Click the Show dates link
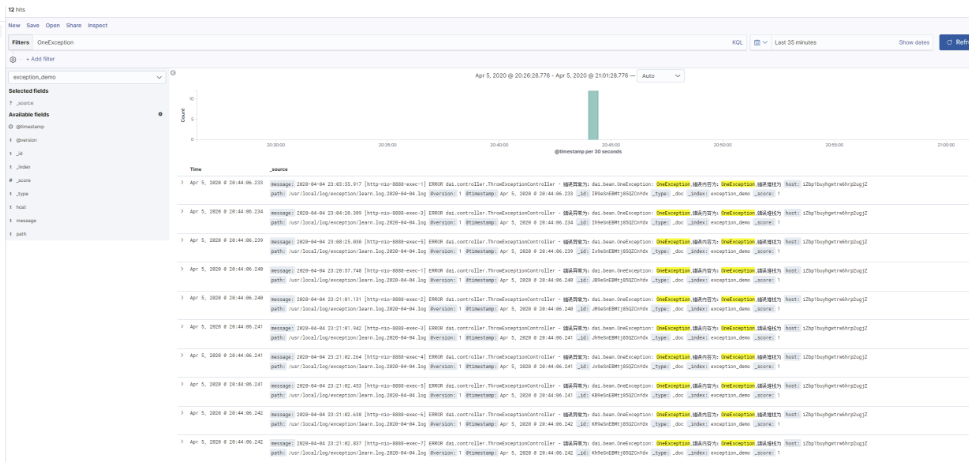Image resolution: width=969 pixels, height=473 pixels. [x=914, y=43]
